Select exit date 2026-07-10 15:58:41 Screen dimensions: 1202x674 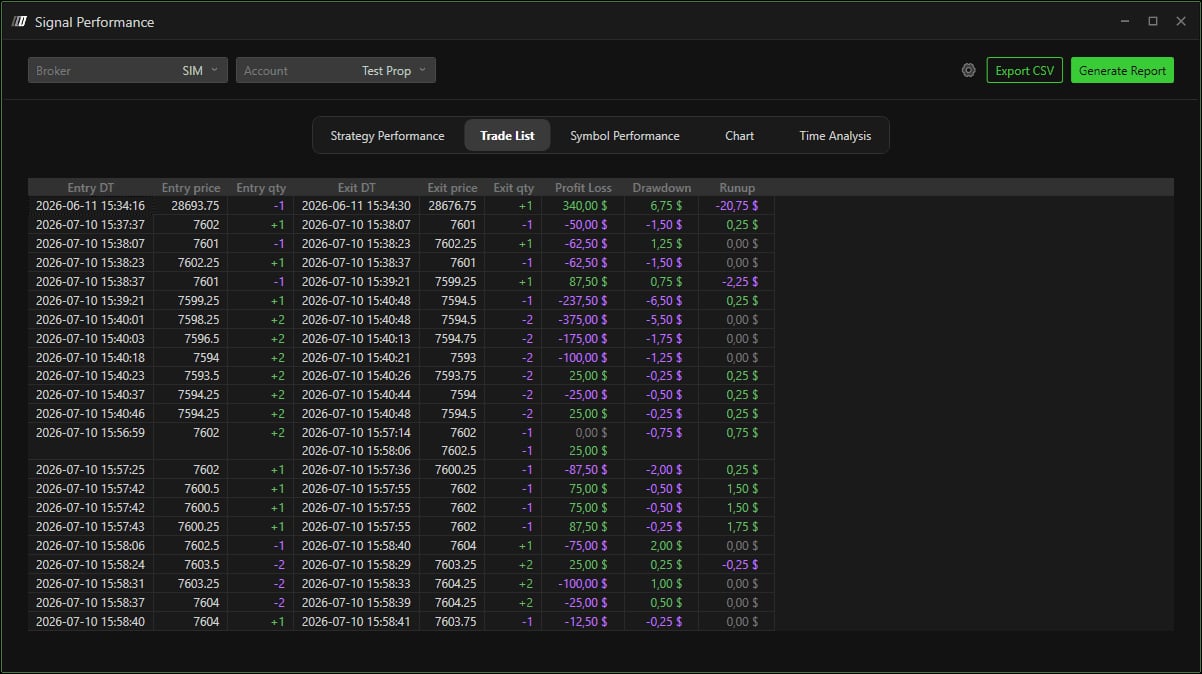(357, 622)
